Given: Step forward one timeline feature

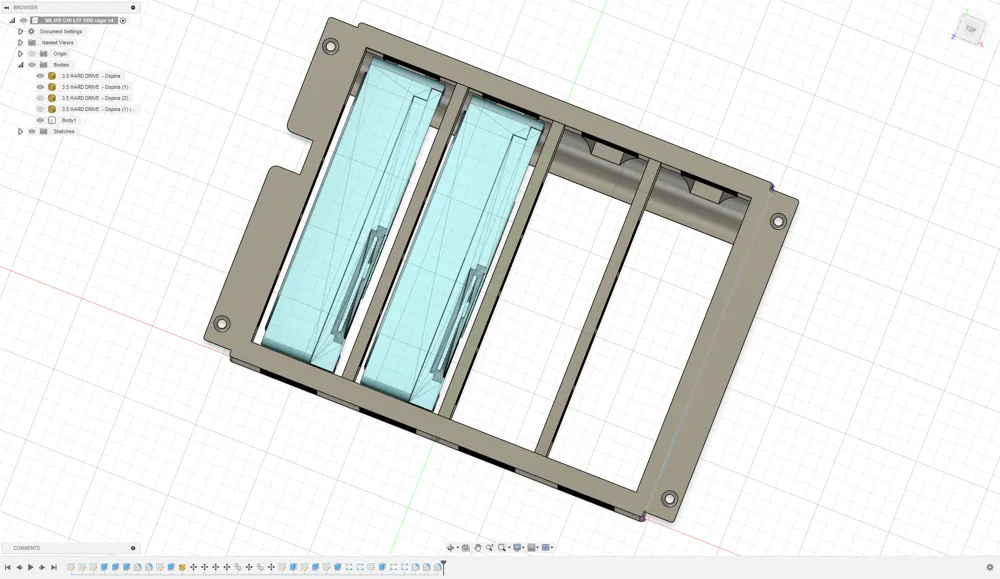Looking at the screenshot, I should [x=42, y=567].
